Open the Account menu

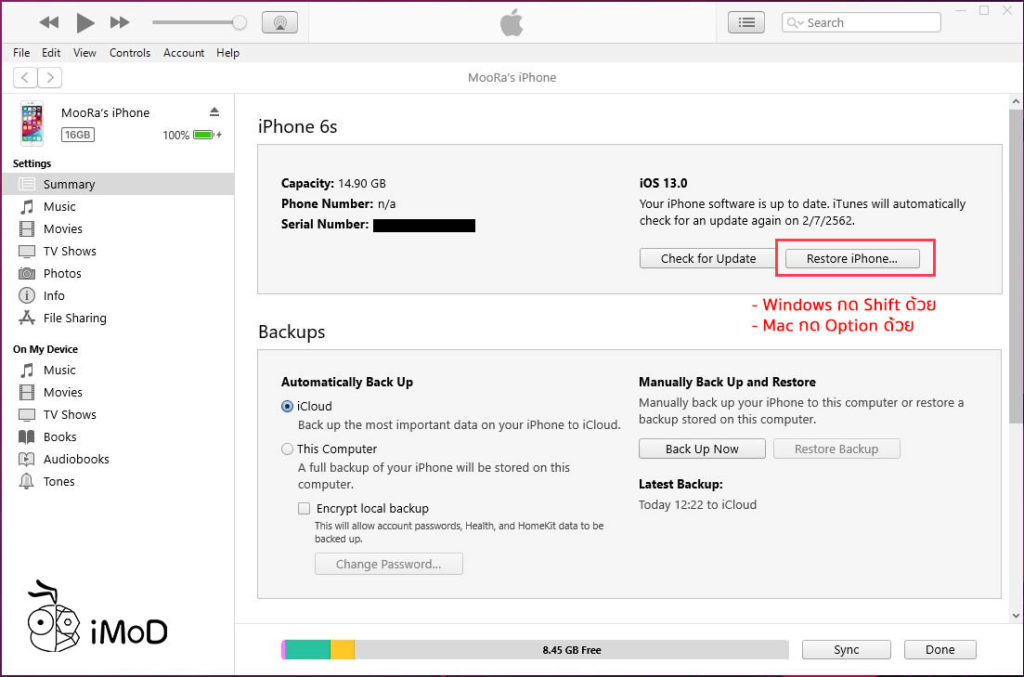coord(184,53)
